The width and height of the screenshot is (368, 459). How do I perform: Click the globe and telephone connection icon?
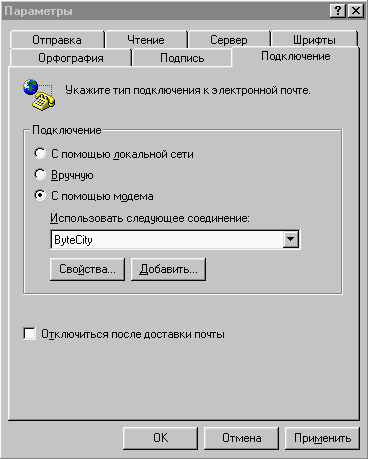(x=39, y=95)
